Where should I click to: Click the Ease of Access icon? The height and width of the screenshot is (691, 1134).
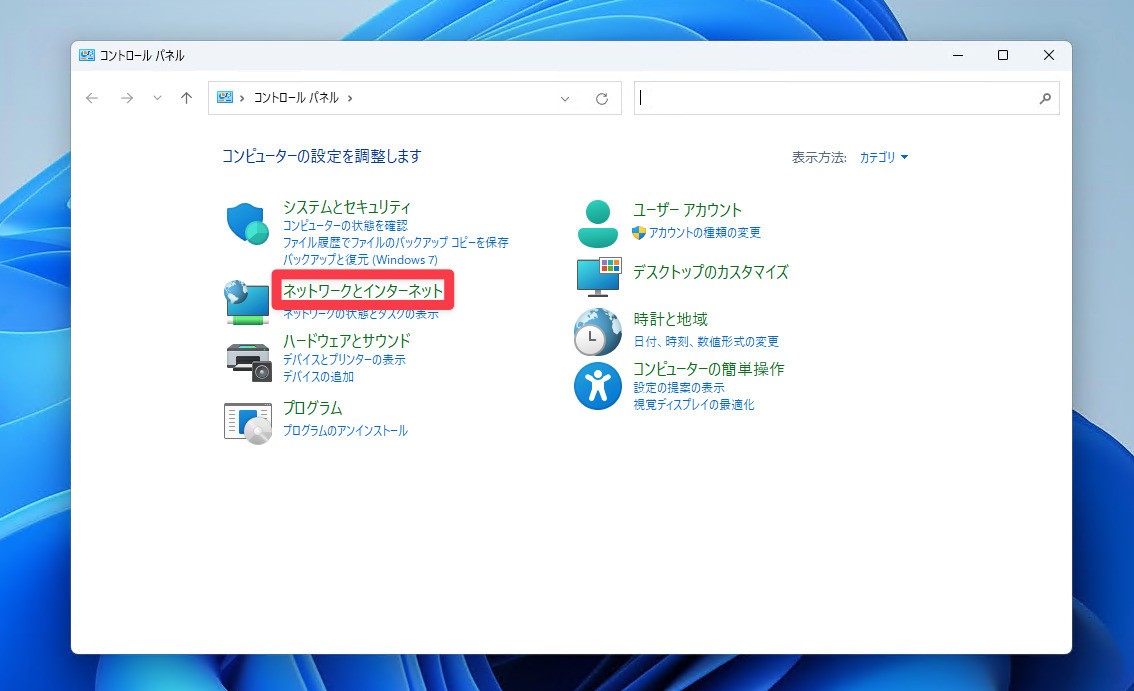pos(598,386)
